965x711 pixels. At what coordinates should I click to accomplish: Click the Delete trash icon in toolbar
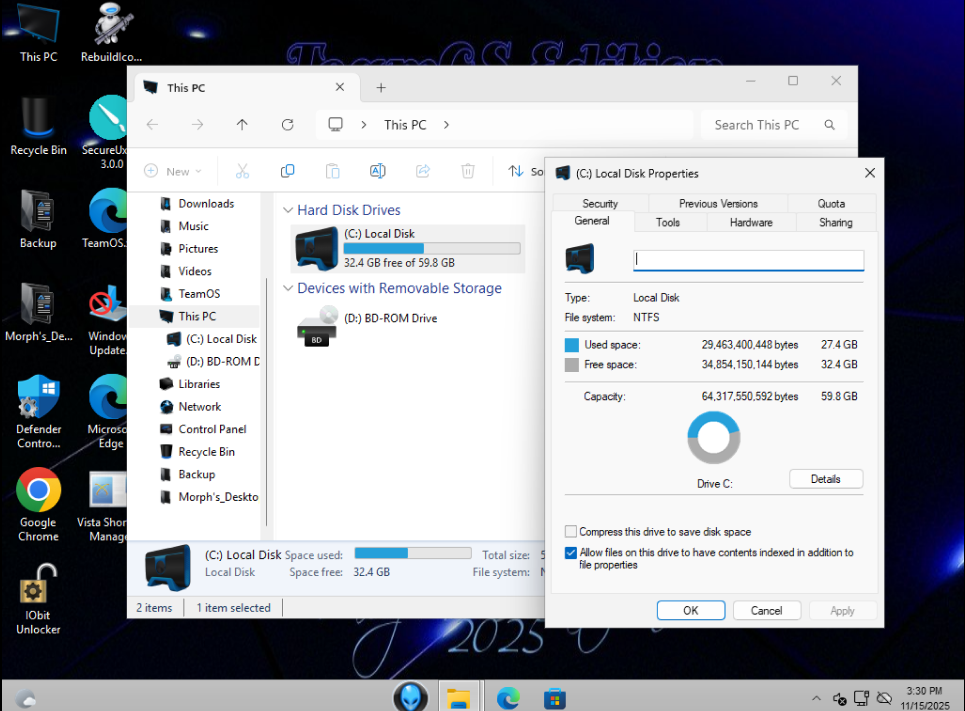tap(467, 171)
